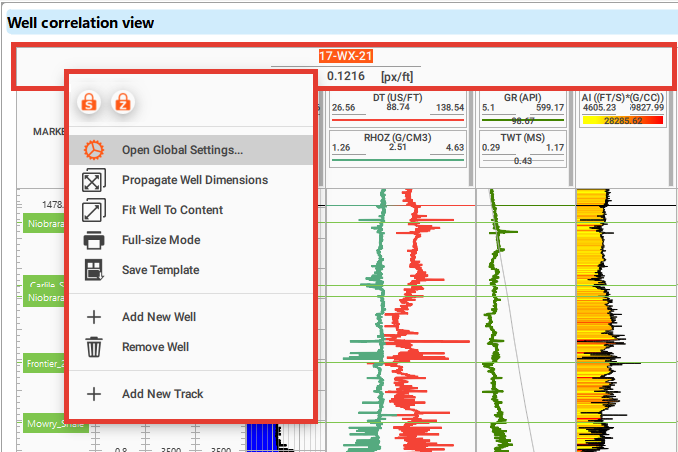Click the Well correlation view title
The height and width of the screenshot is (452, 678).
point(81,22)
